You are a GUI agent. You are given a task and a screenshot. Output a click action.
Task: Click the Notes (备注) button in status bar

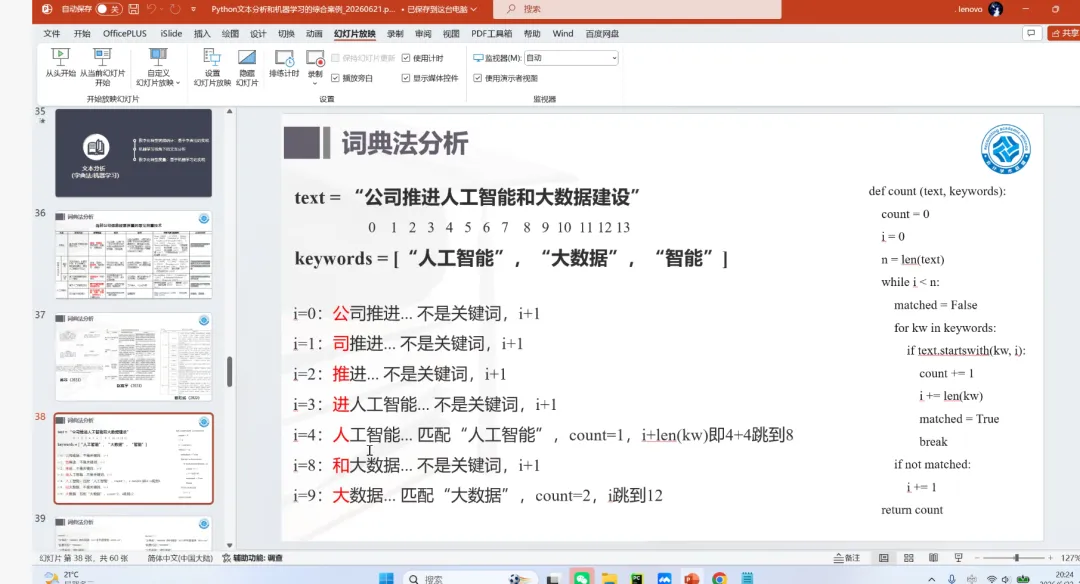click(x=847, y=558)
